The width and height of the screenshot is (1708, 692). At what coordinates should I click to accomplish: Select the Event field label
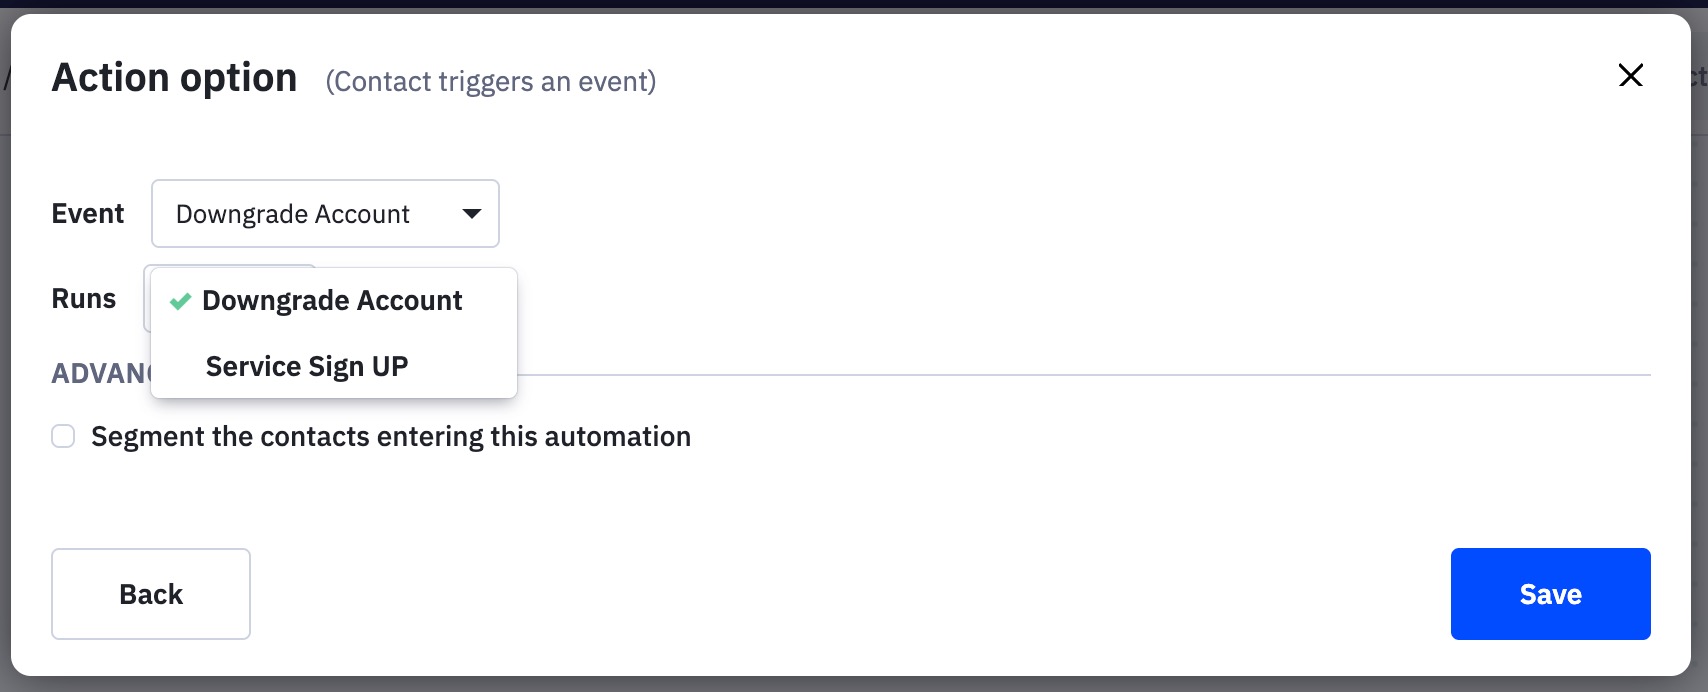88,213
